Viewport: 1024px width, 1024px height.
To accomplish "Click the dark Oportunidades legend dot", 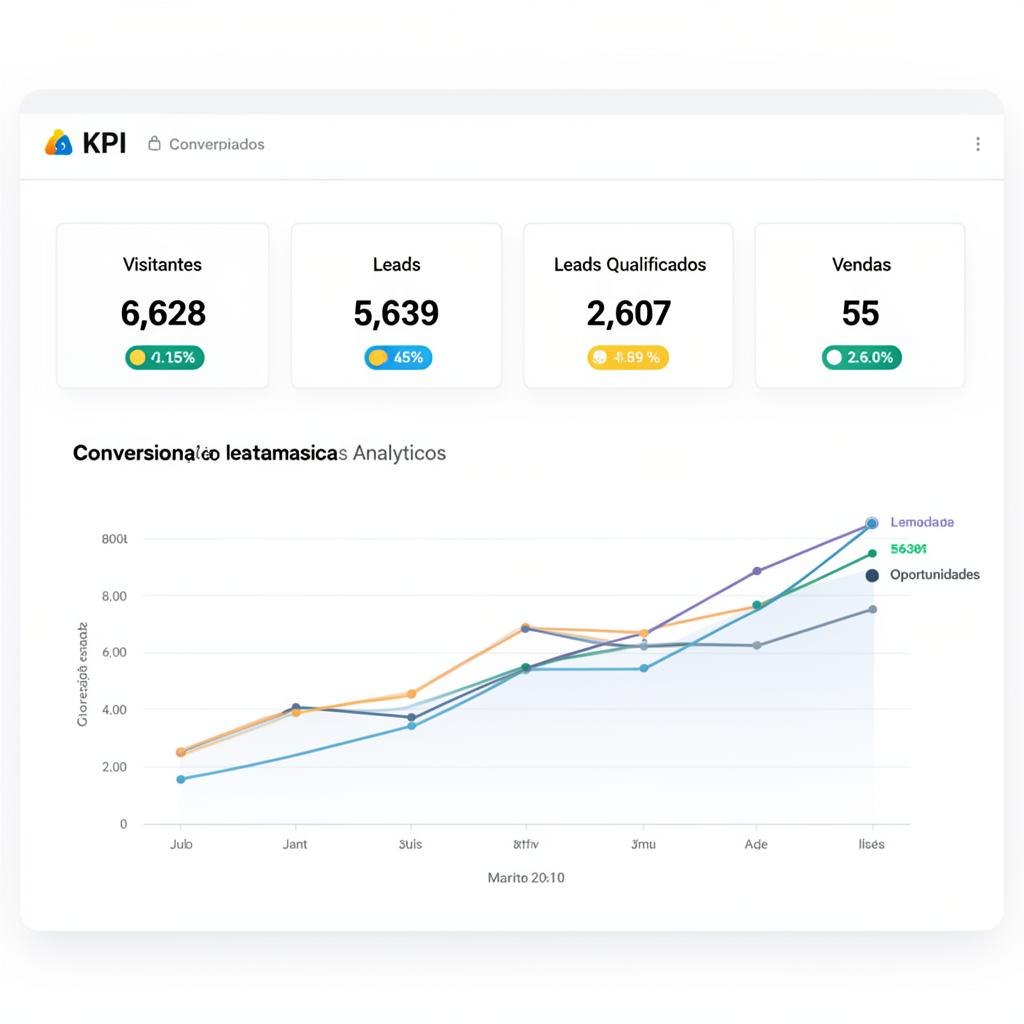I will [x=873, y=575].
